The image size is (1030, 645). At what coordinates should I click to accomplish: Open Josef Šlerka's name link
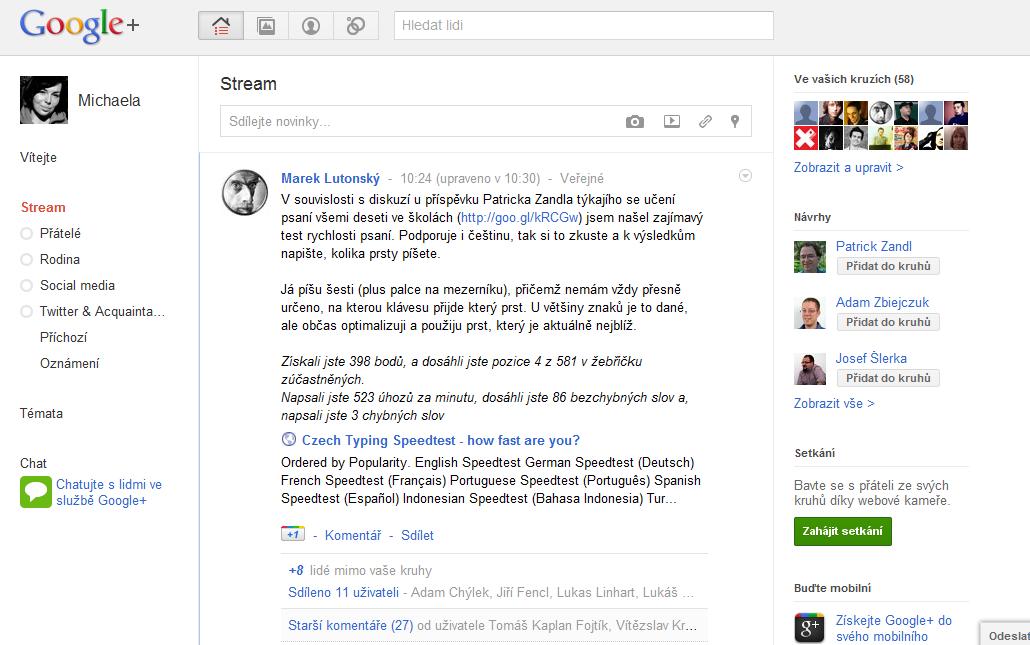pyautogui.click(x=871, y=358)
